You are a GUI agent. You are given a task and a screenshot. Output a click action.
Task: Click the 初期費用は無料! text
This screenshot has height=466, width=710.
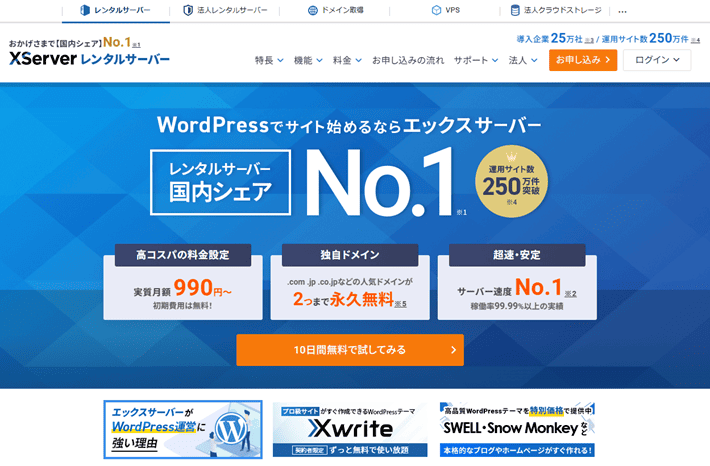point(182,306)
